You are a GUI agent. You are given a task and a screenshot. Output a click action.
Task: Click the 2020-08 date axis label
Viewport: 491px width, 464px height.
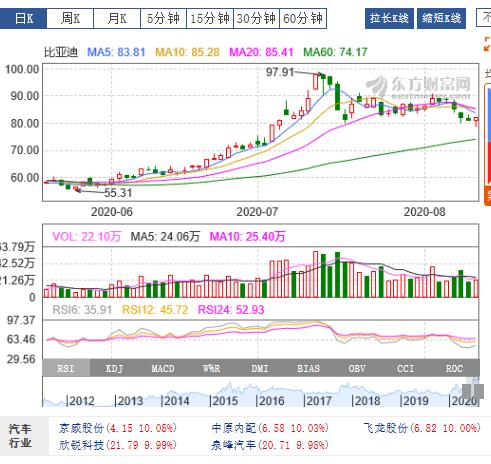[424, 212]
